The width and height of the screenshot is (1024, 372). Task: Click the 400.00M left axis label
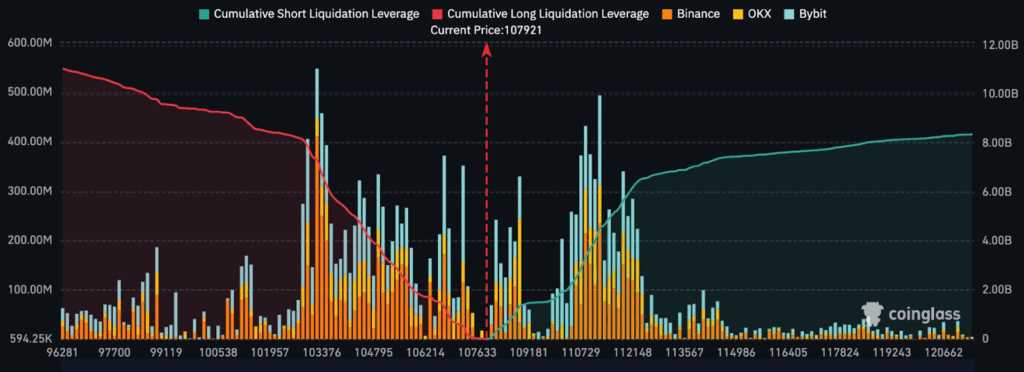(29, 142)
